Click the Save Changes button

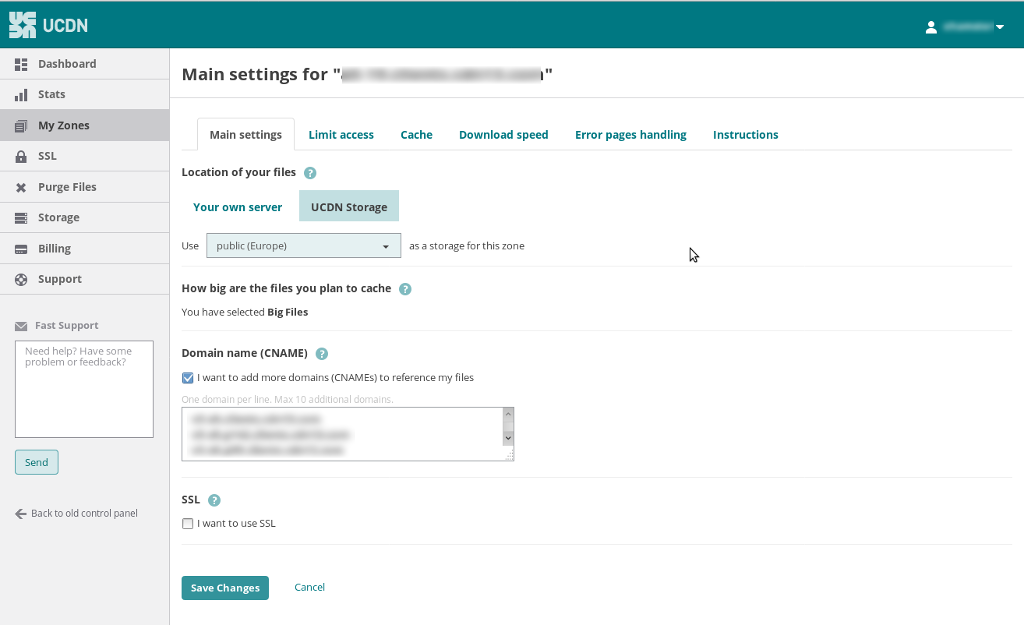point(225,588)
